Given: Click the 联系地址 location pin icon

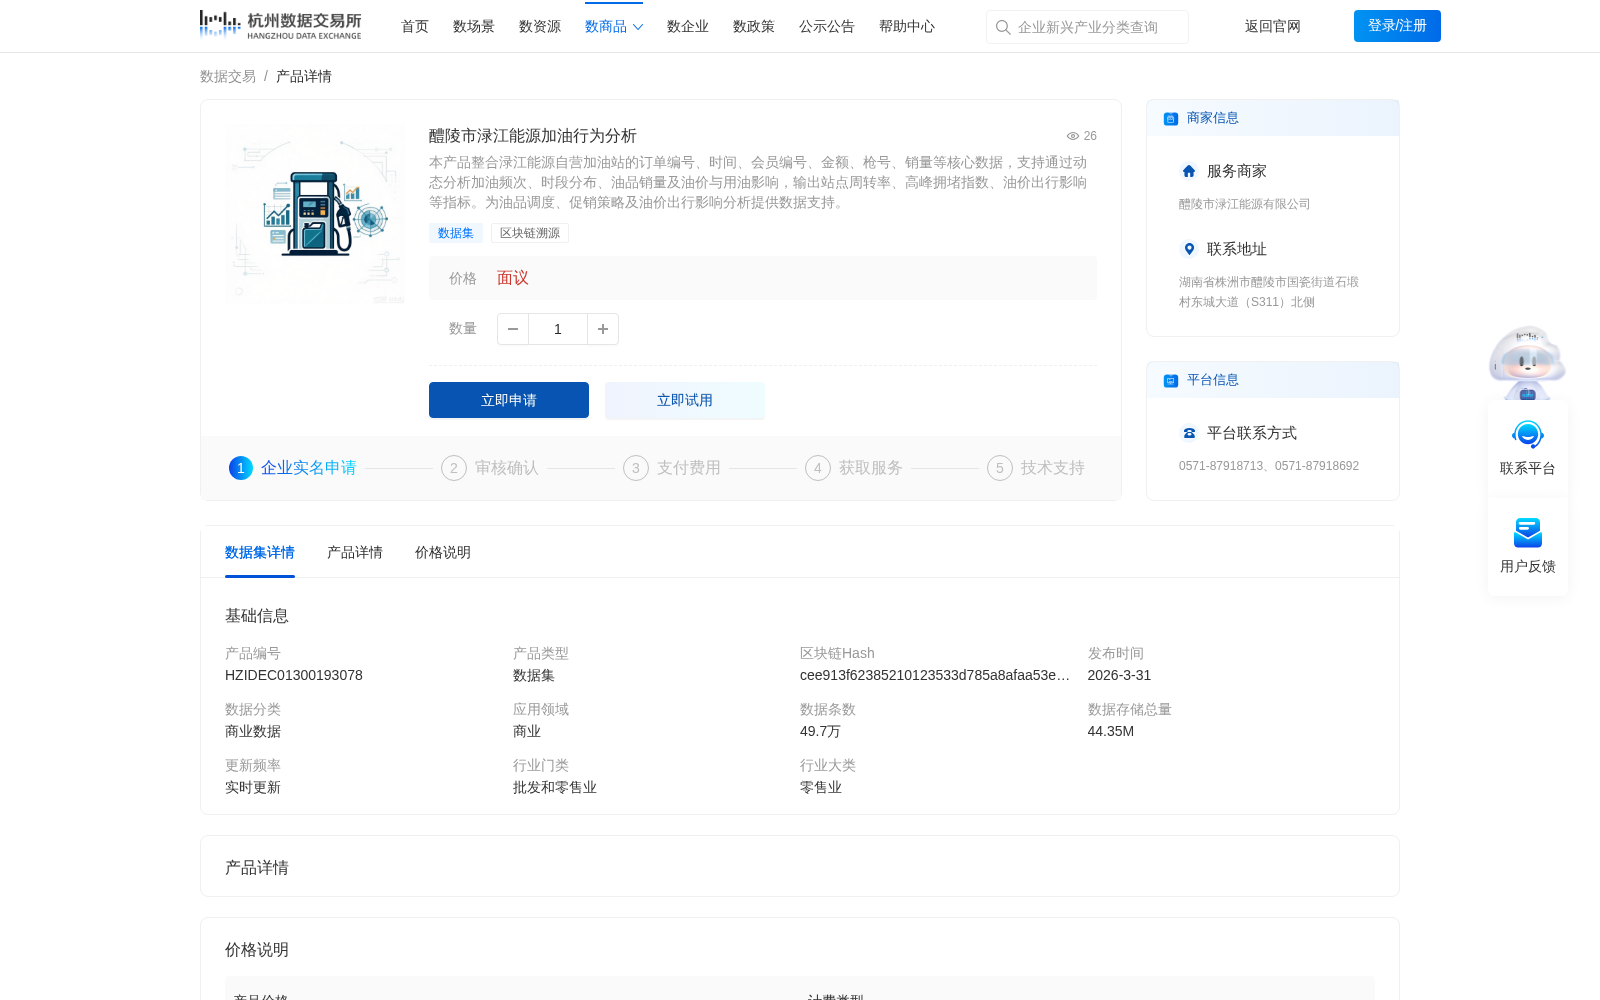Looking at the screenshot, I should 1189,249.
